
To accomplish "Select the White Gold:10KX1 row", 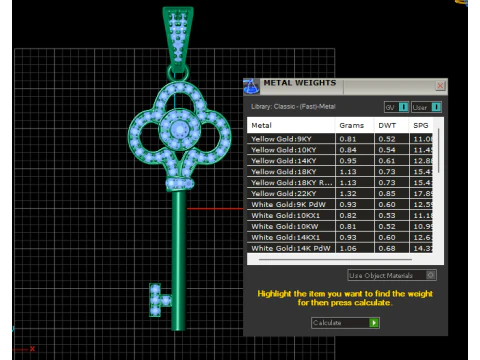I will (340, 216).
